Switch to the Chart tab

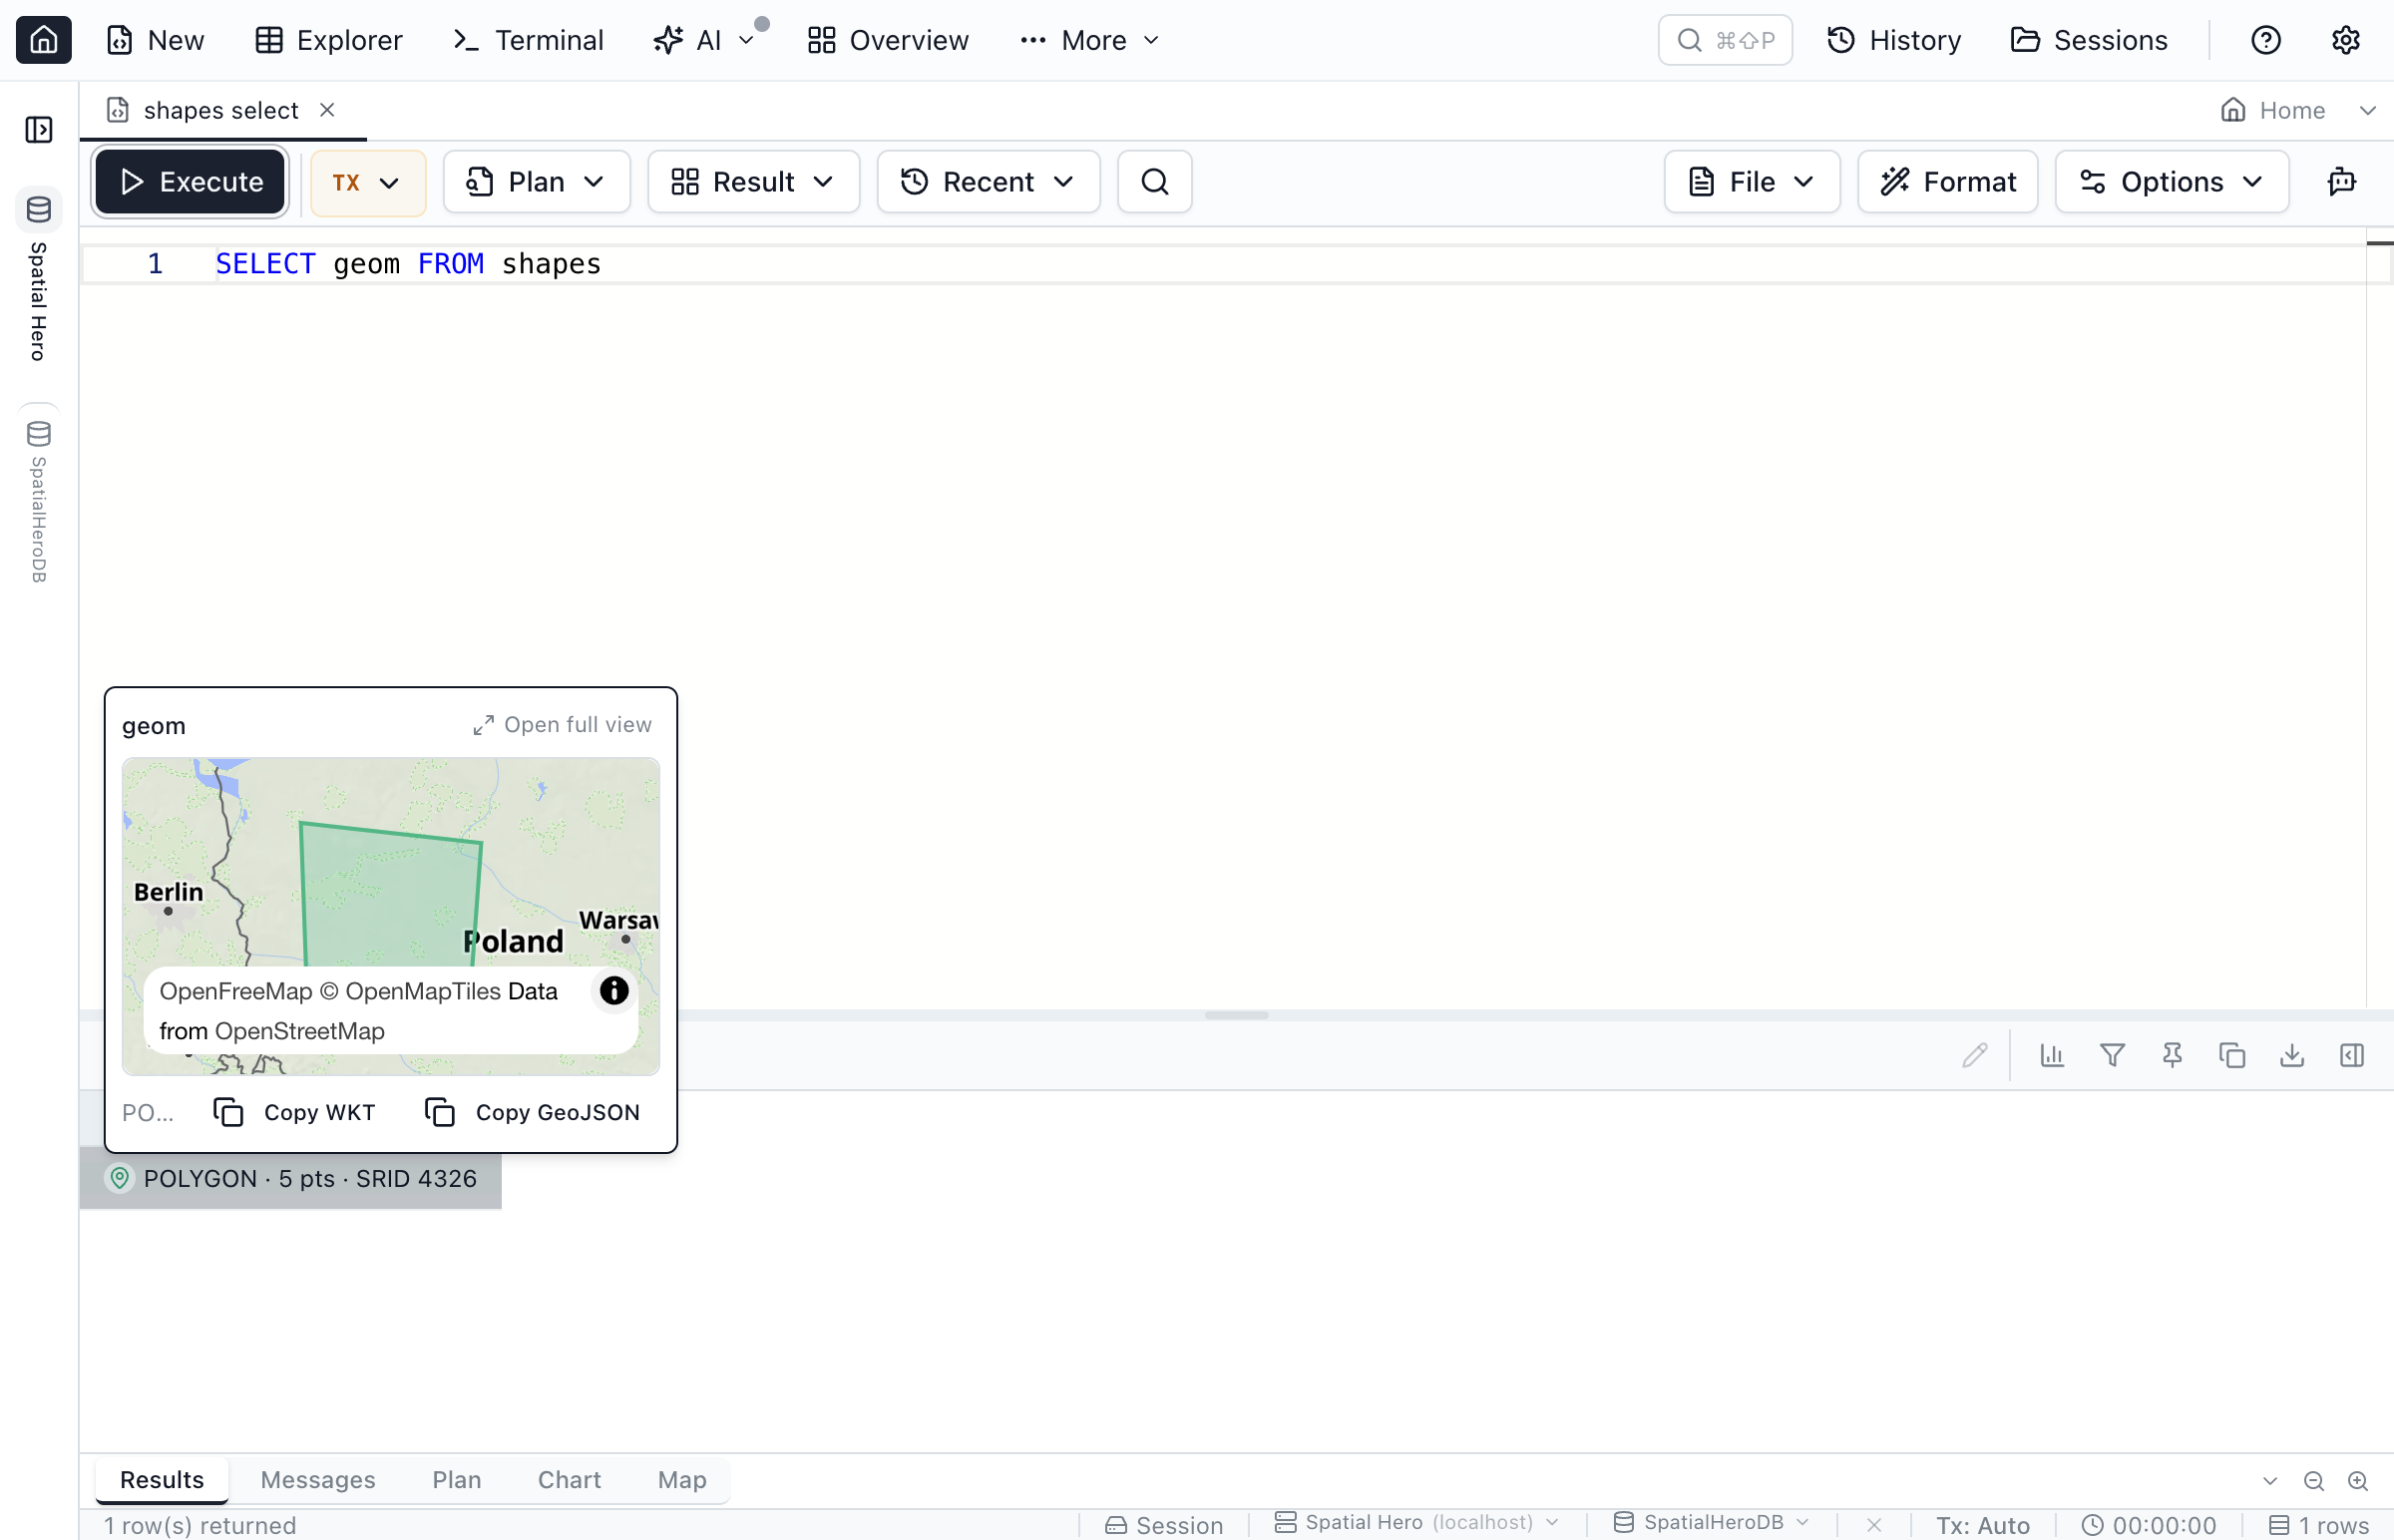(x=569, y=1480)
